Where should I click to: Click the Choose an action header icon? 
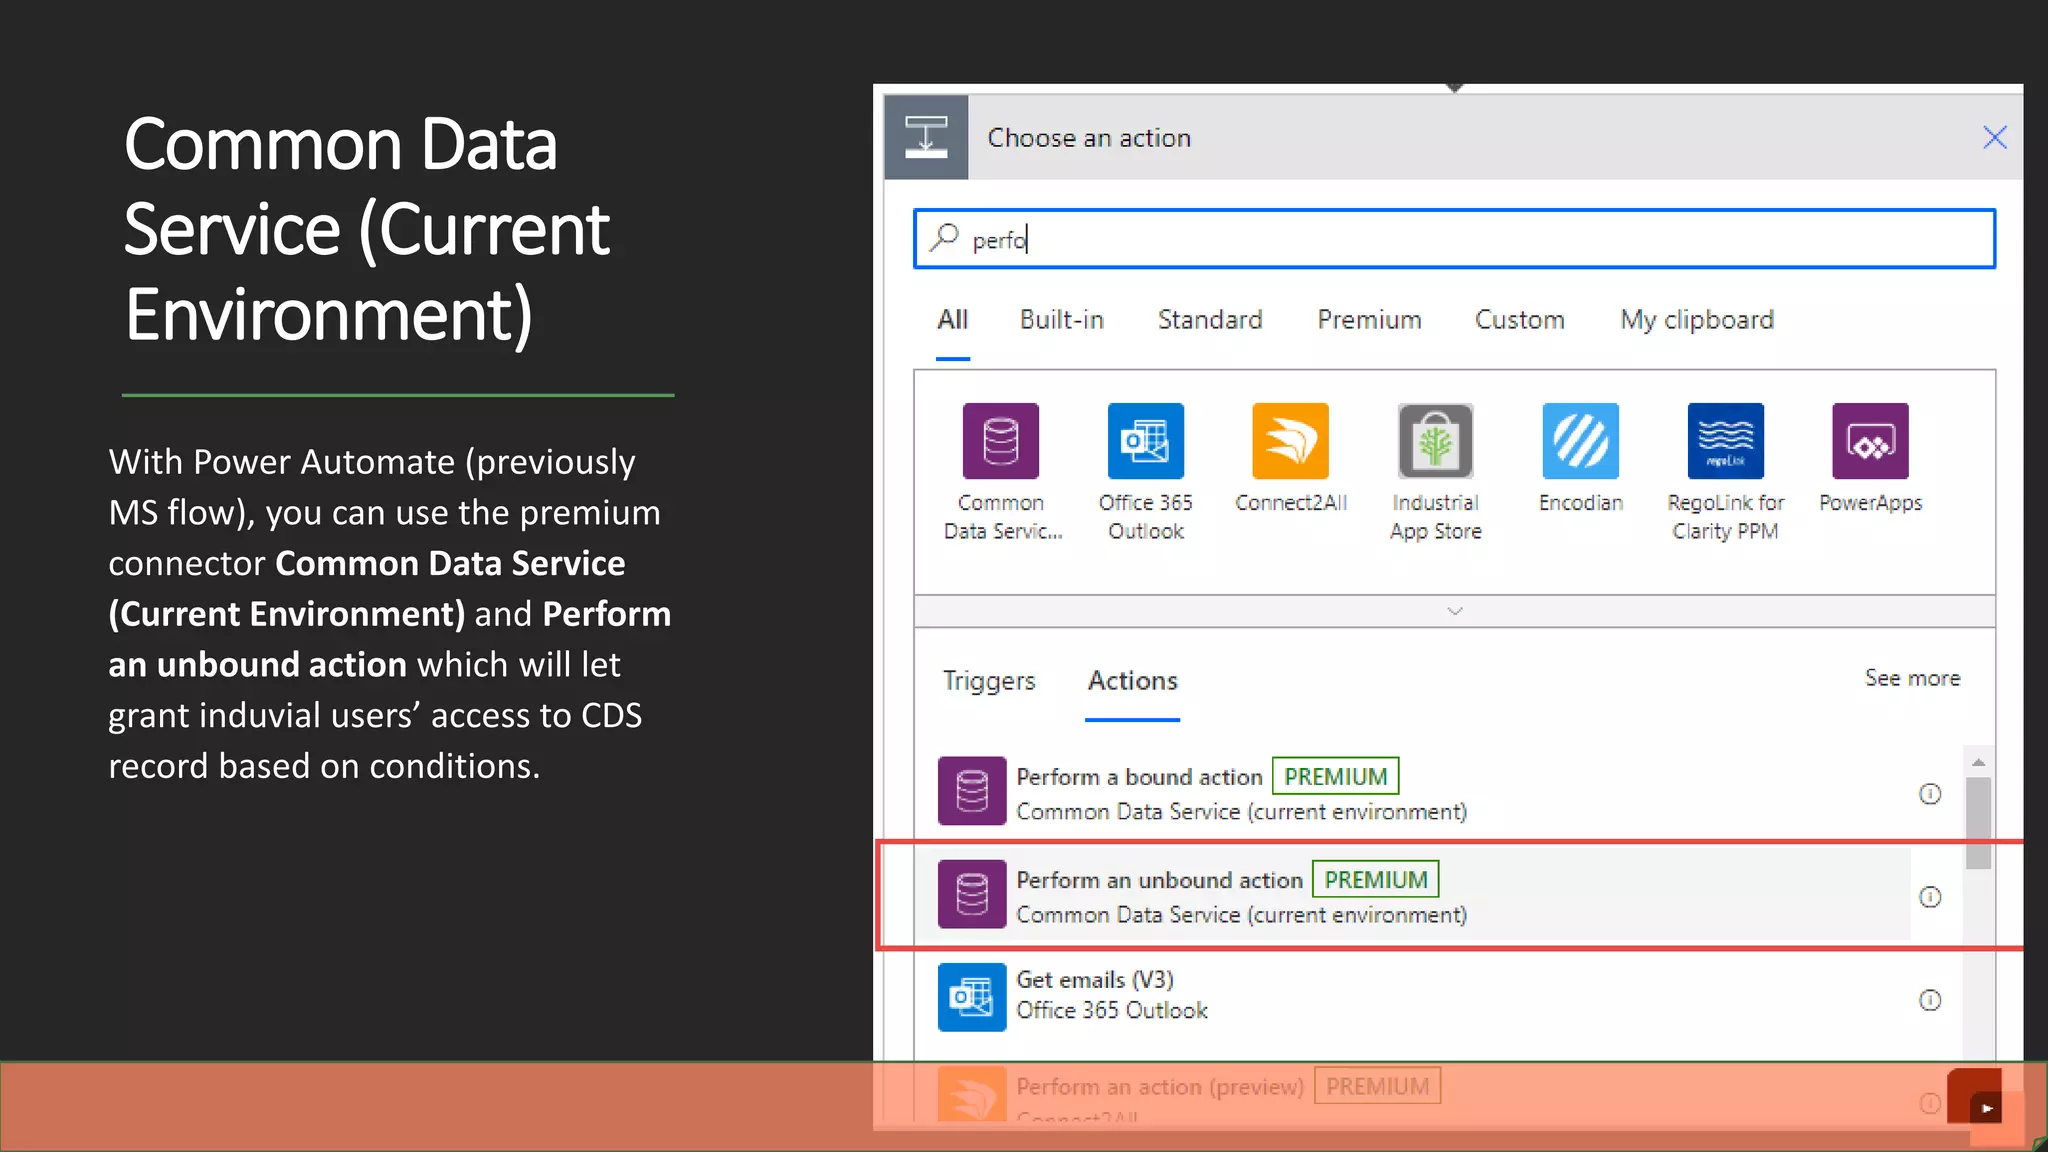(926, 137)
